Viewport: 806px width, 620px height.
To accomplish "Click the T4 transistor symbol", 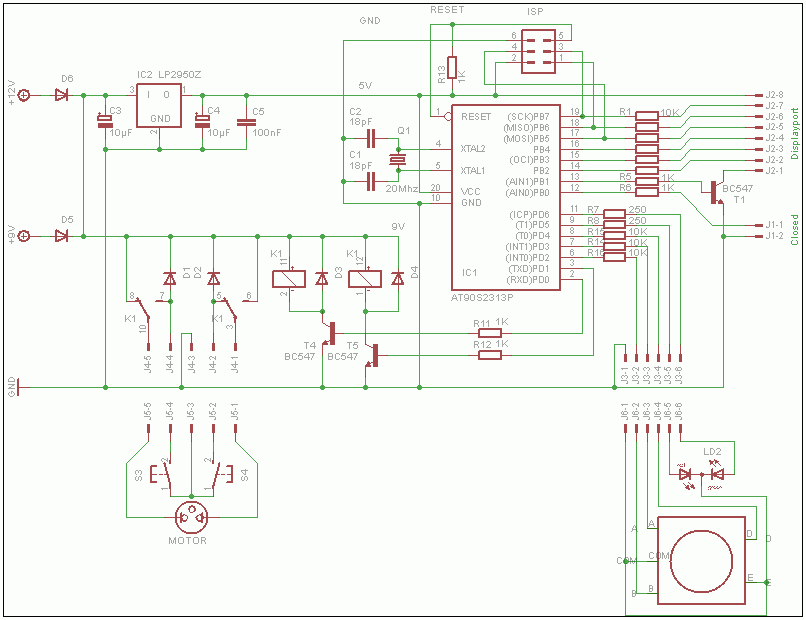I will [329, 333].
